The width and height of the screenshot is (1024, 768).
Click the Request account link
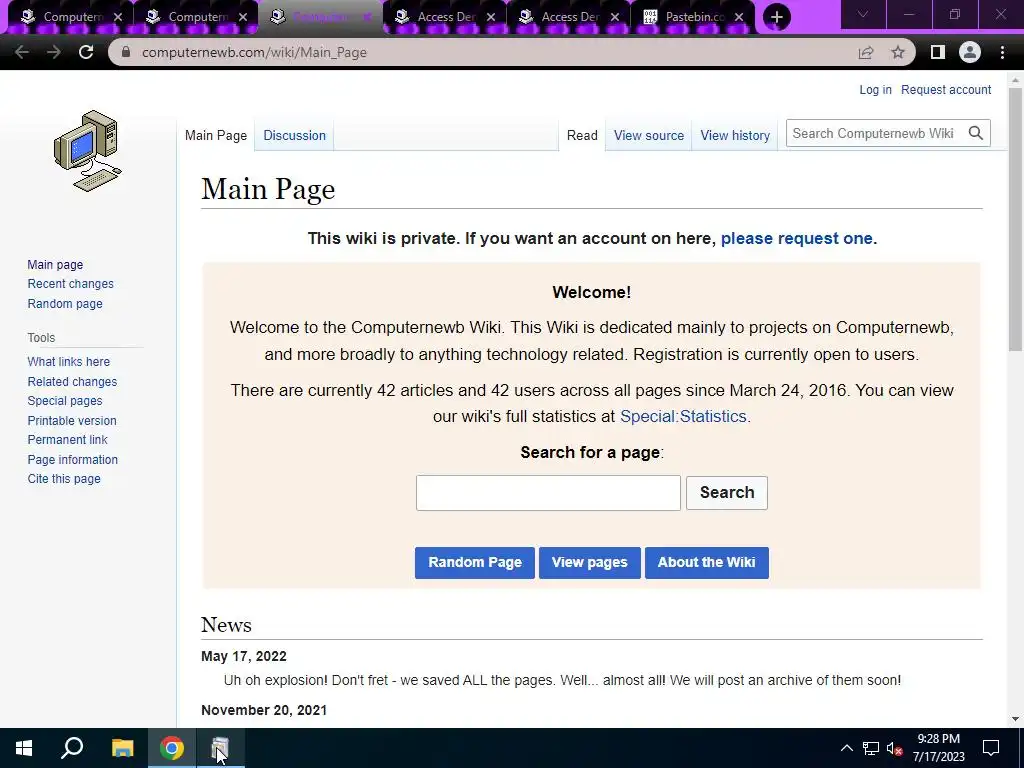pos(946,89)
